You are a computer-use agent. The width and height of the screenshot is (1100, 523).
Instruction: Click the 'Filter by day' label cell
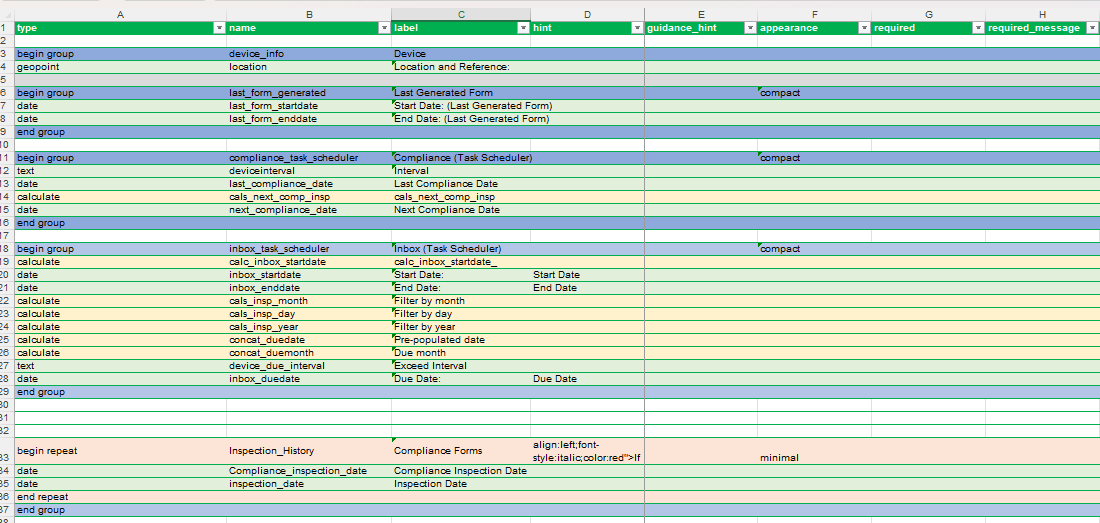point(461,314)
